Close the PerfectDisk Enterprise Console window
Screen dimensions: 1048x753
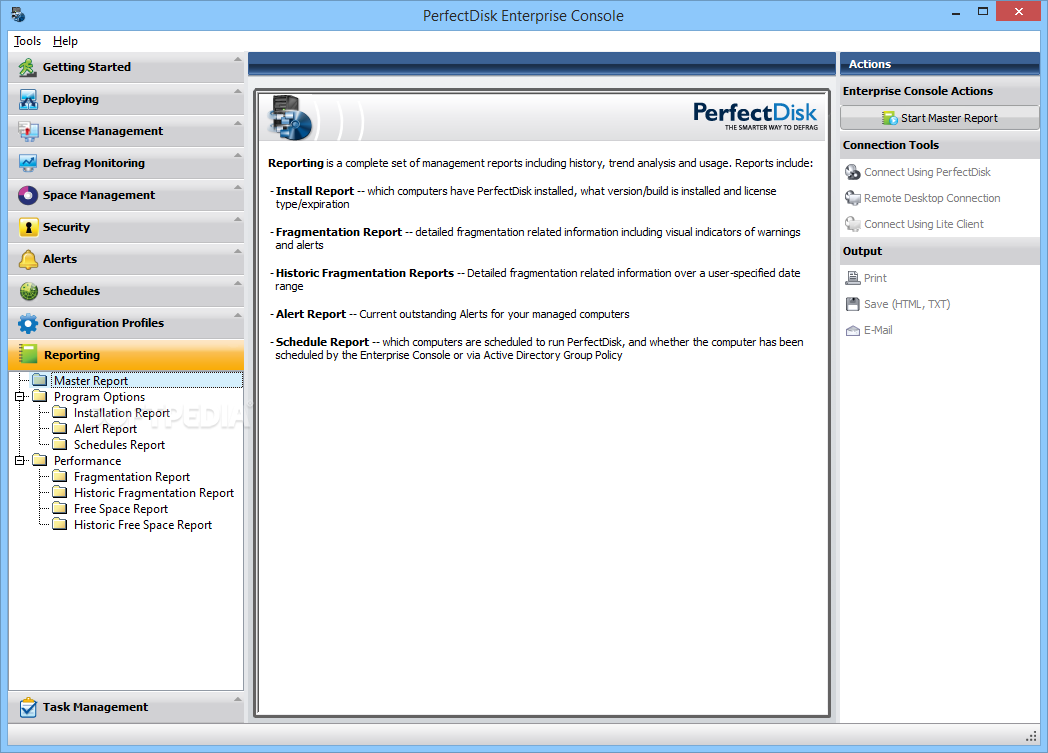pyautogui.click(x=1019, y=11)
